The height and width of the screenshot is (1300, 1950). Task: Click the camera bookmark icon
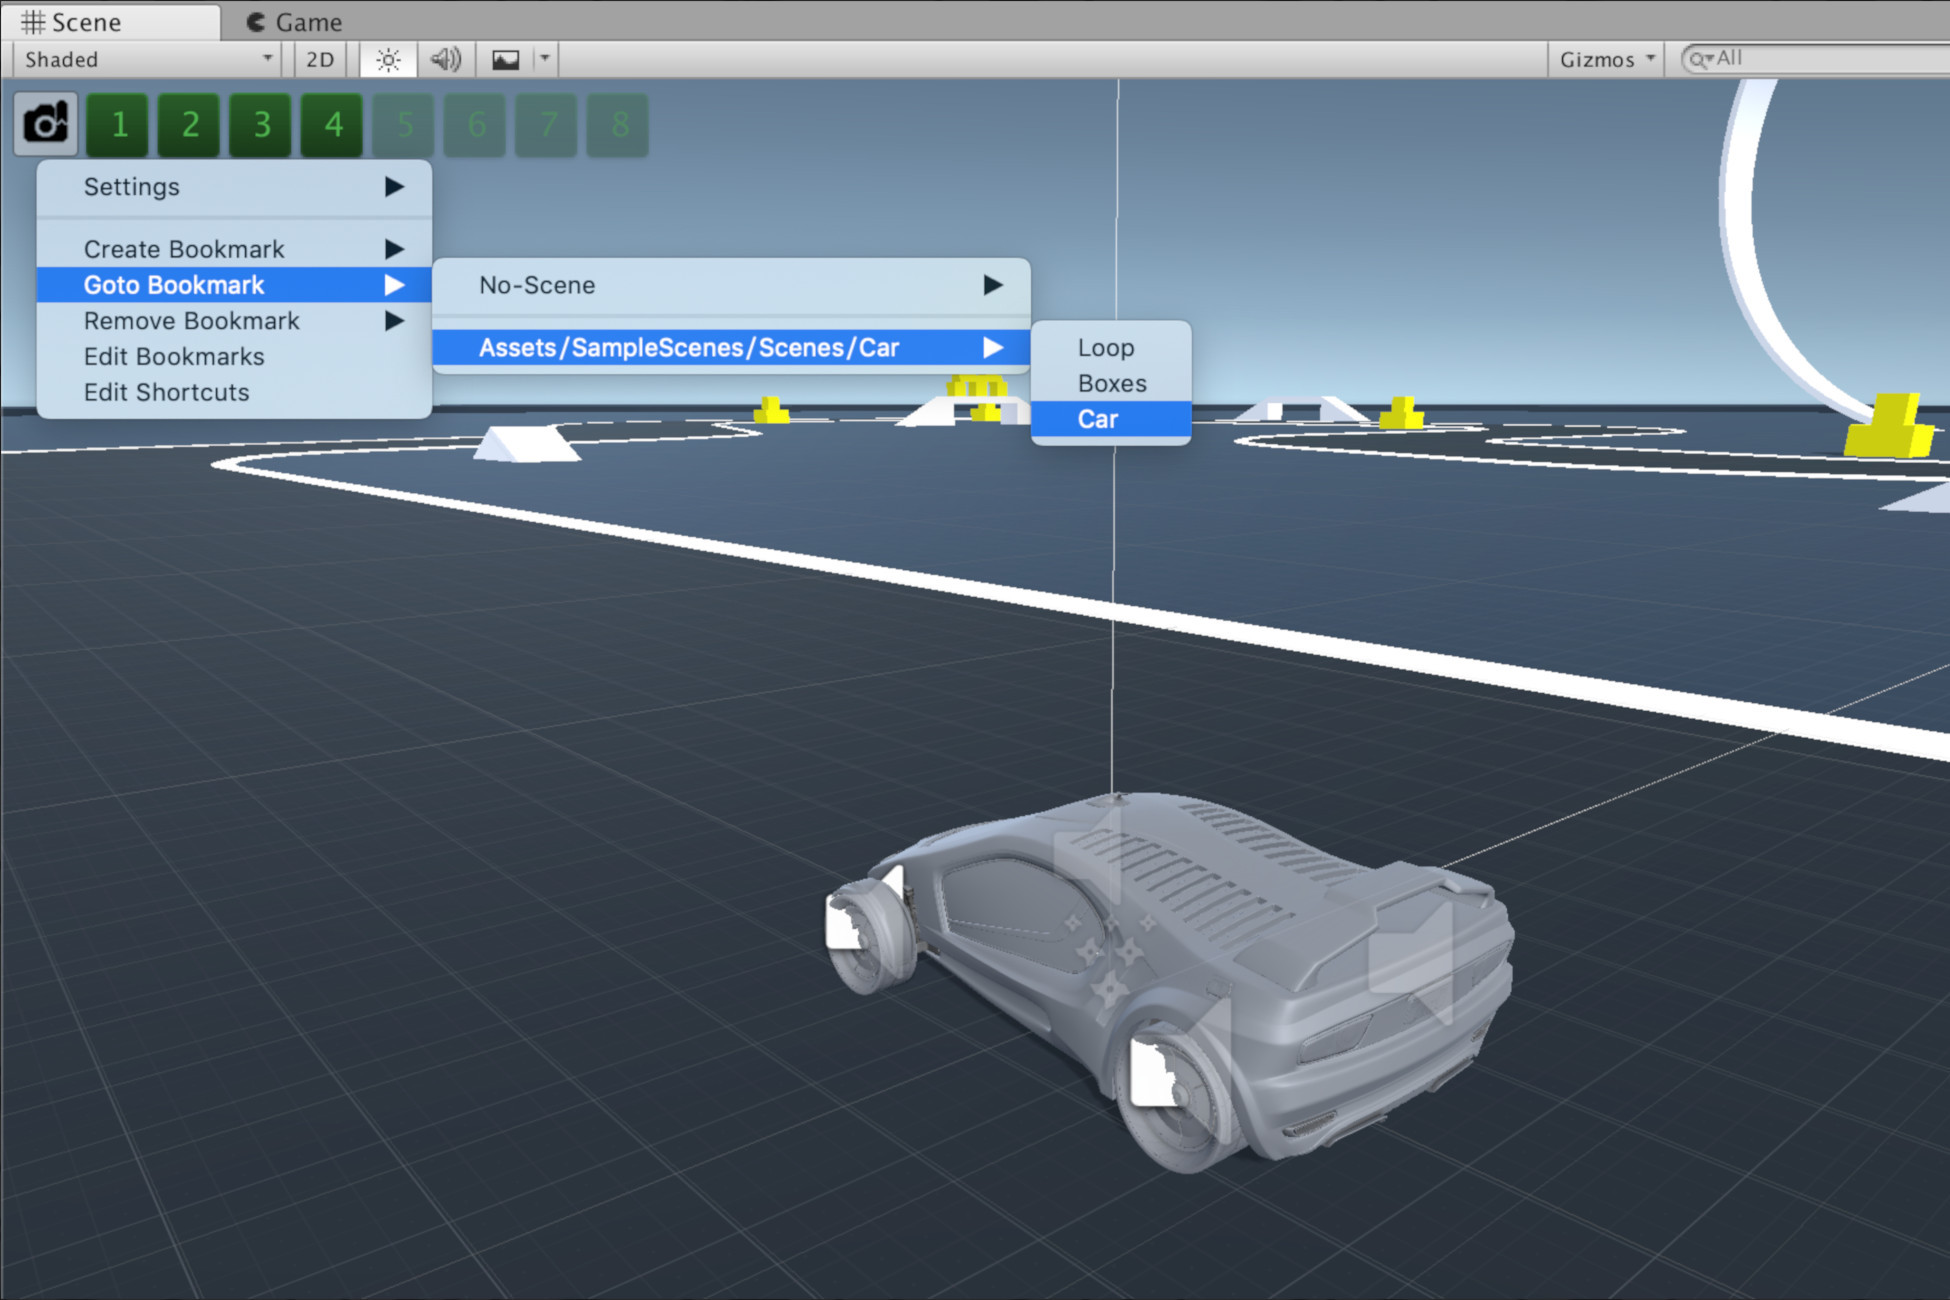(46, 124)
